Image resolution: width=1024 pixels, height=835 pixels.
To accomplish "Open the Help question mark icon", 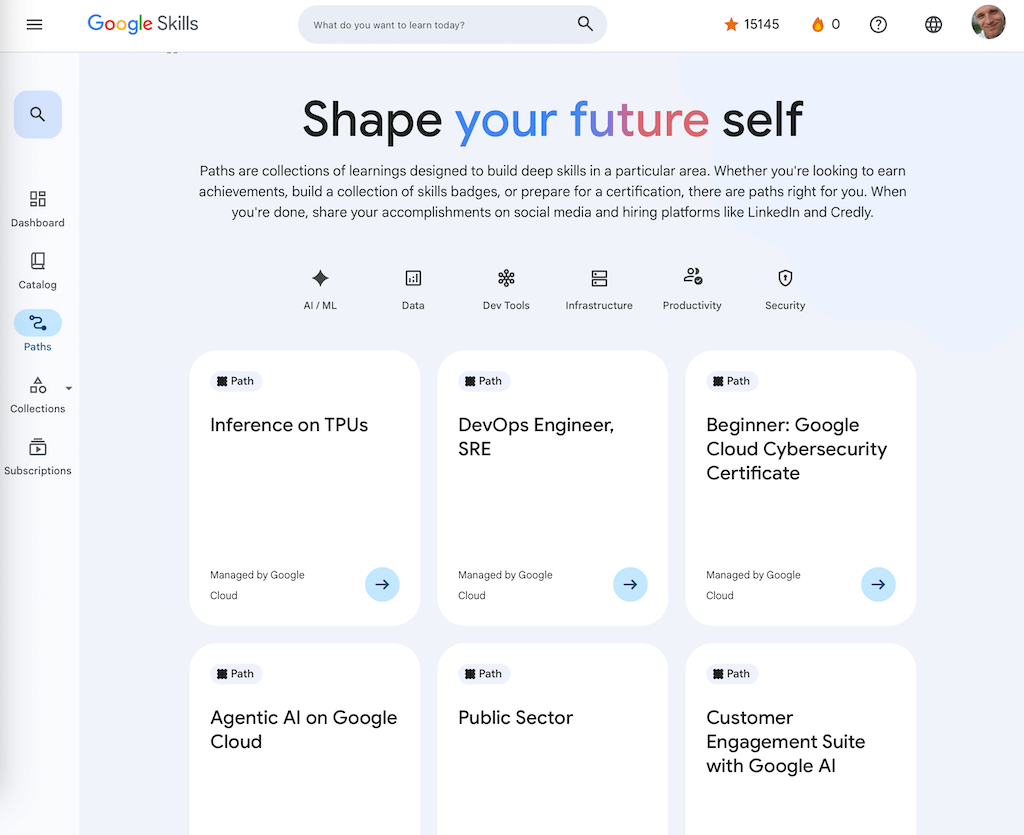I will coord(878,24).
